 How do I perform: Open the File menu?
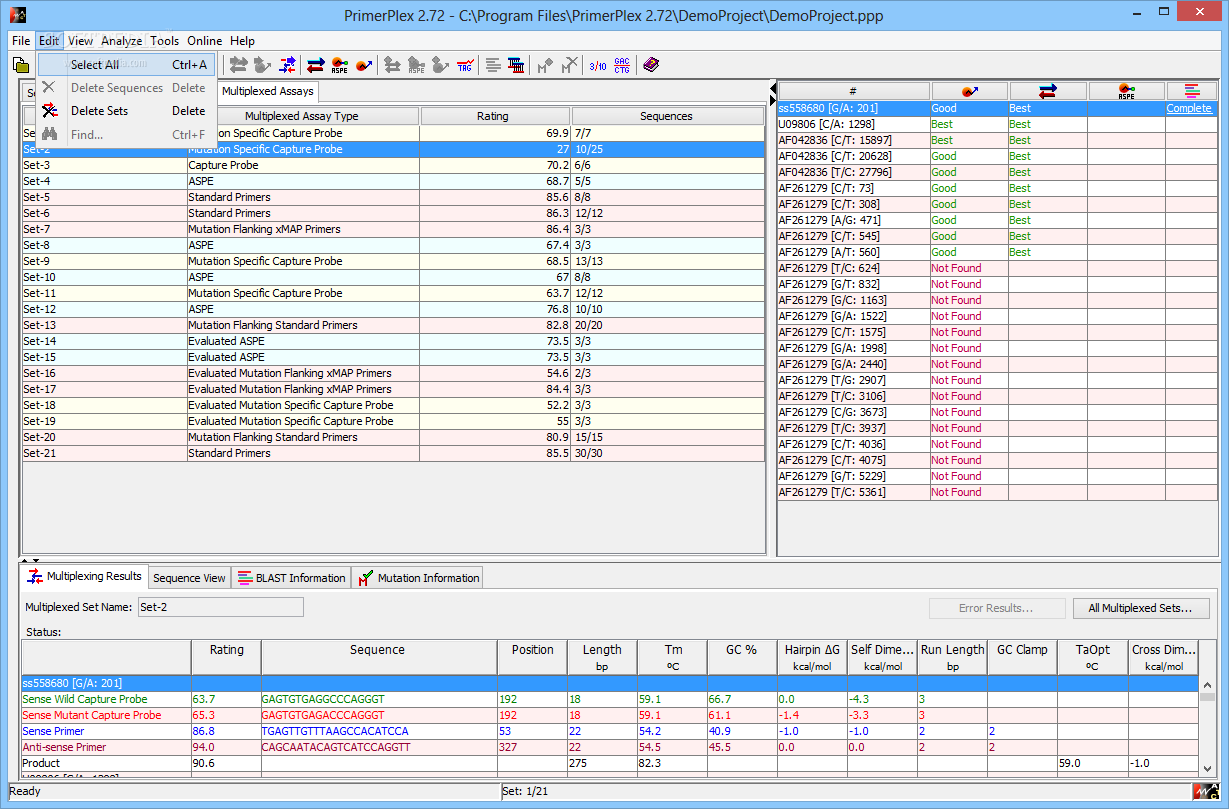[21, 41]
